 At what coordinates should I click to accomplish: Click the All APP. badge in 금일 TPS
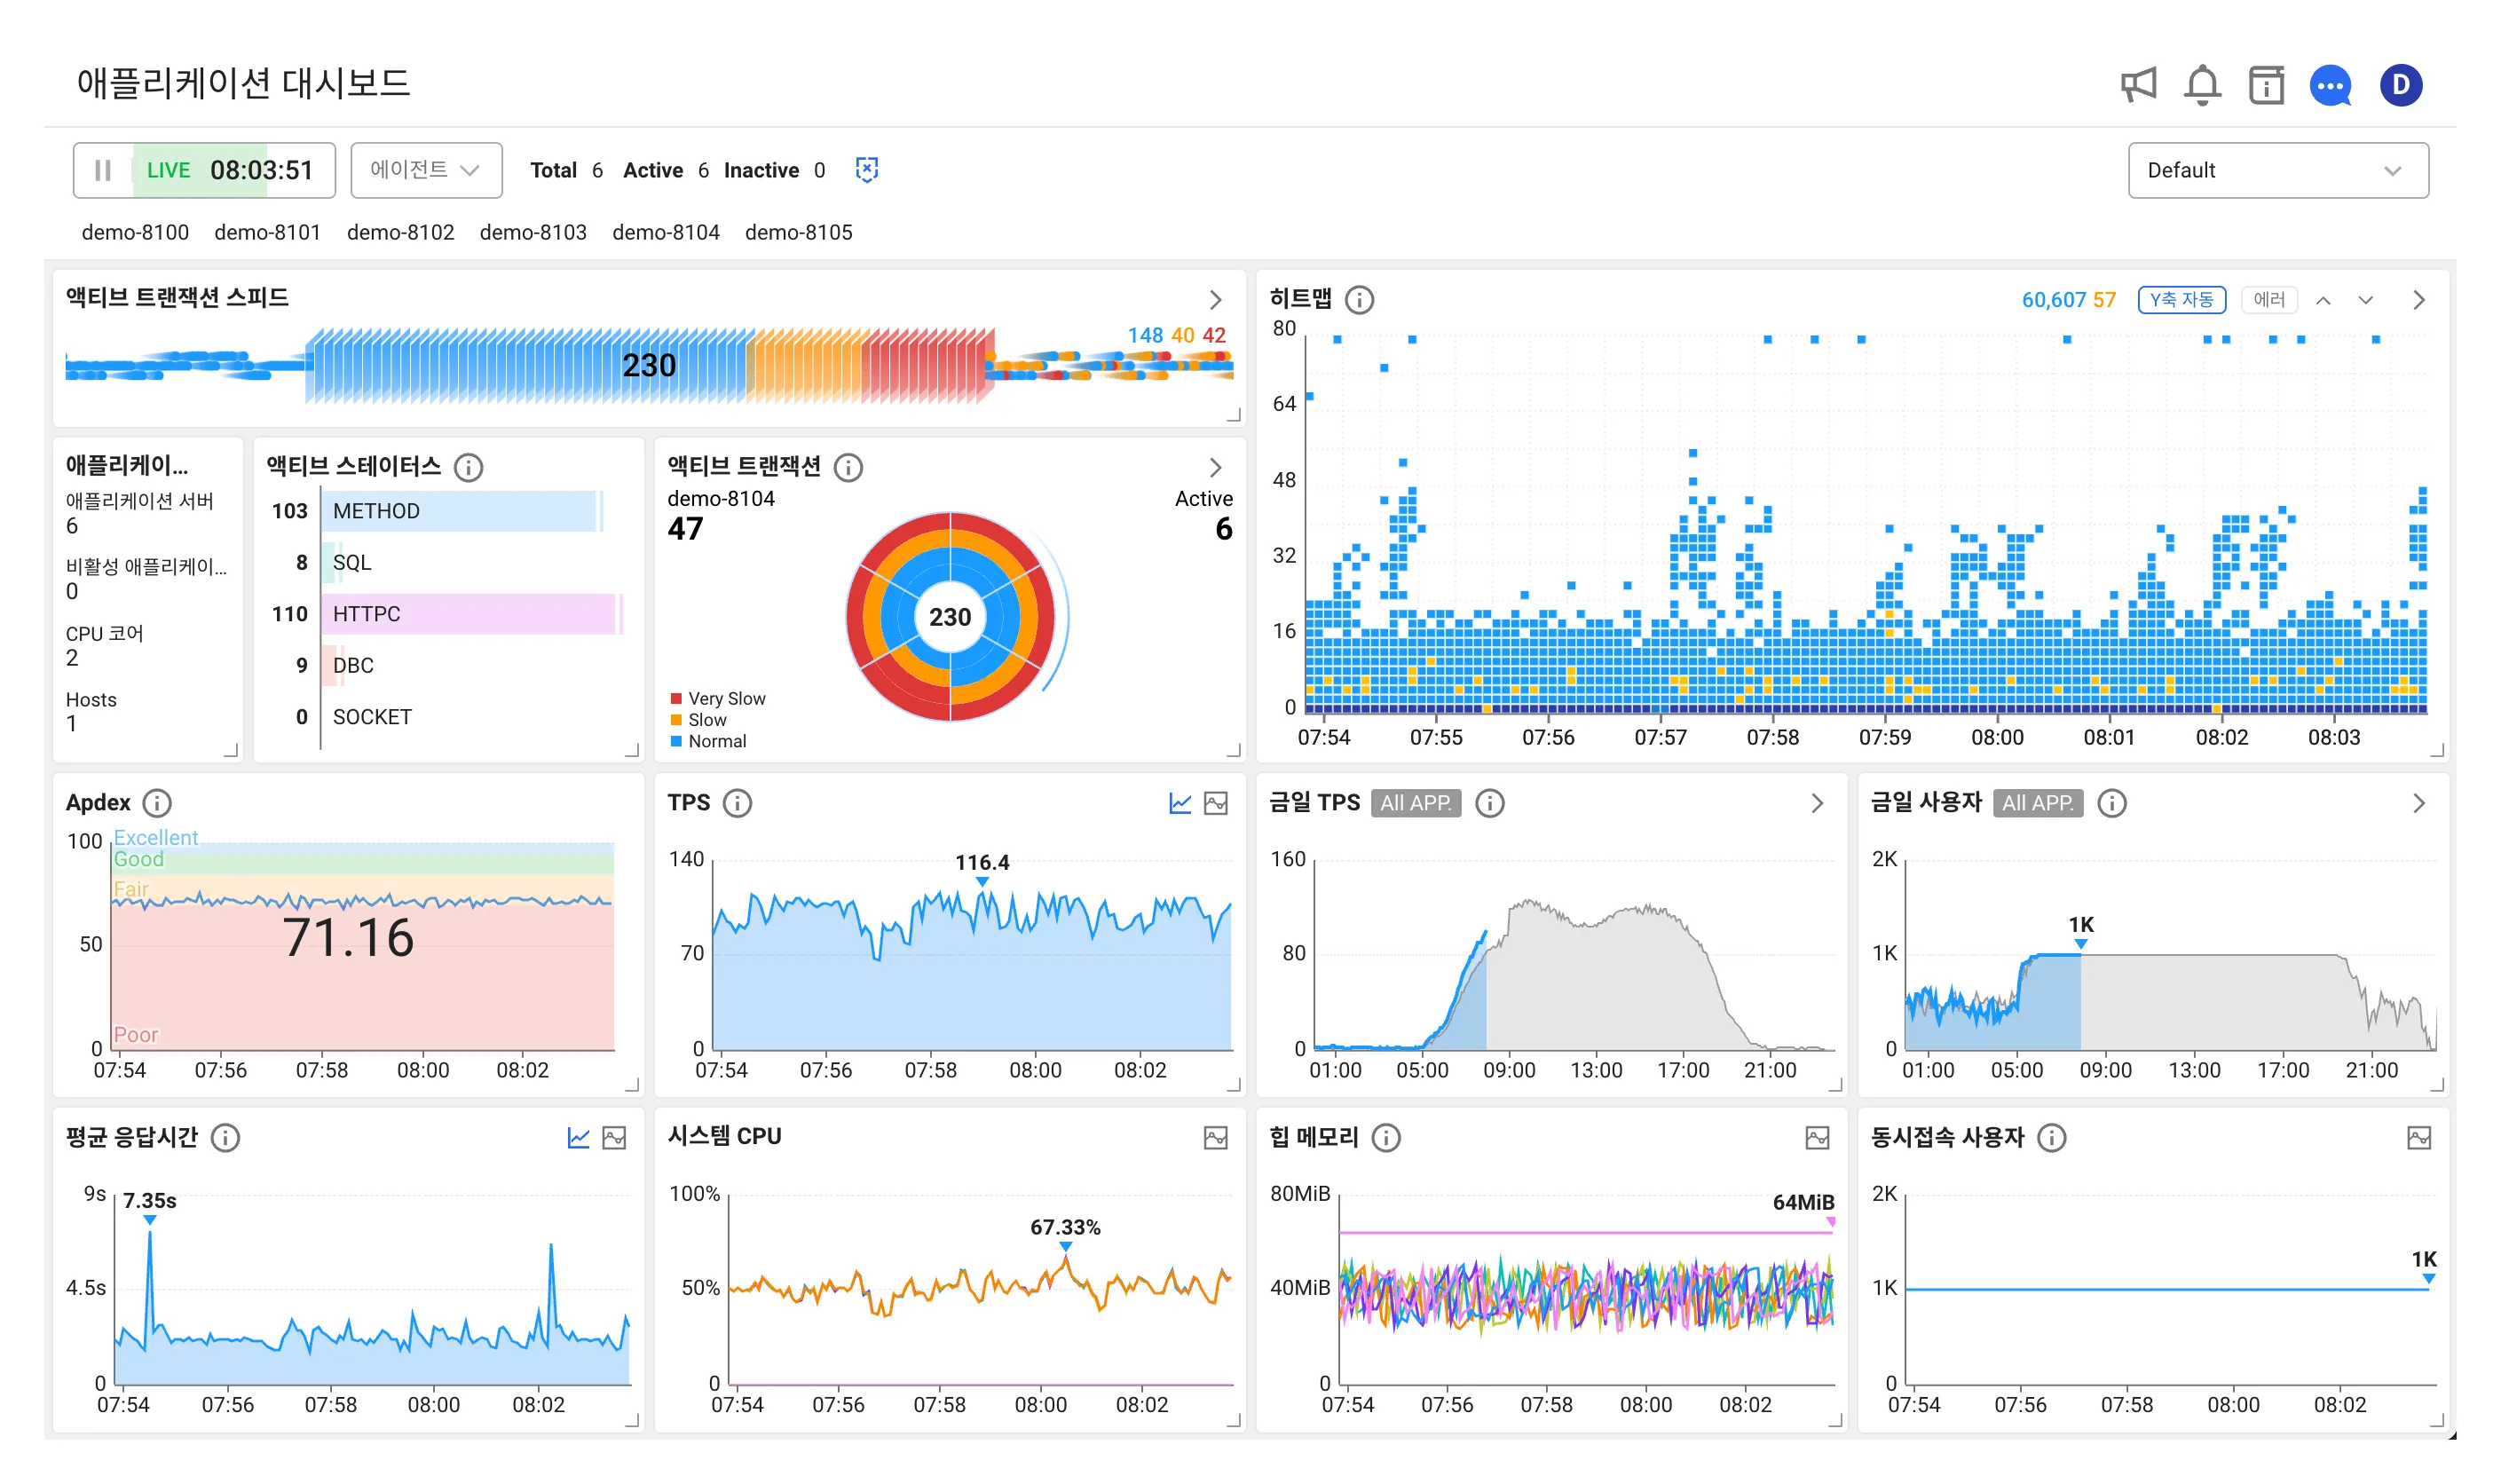(x=1415, y=803)
